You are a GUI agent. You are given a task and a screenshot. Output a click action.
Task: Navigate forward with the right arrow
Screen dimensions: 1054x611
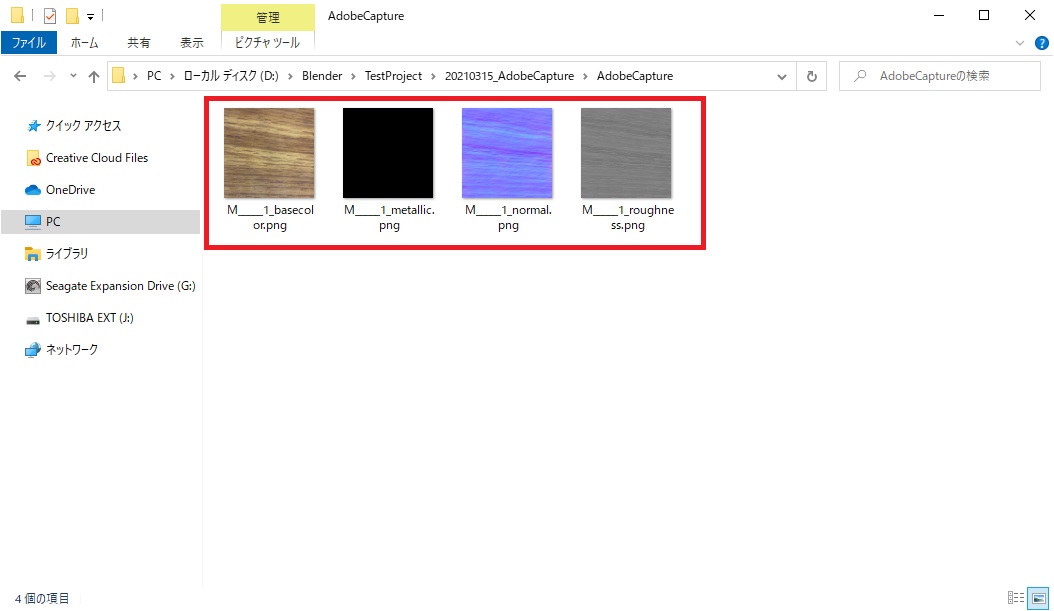(x=47, y=75)
